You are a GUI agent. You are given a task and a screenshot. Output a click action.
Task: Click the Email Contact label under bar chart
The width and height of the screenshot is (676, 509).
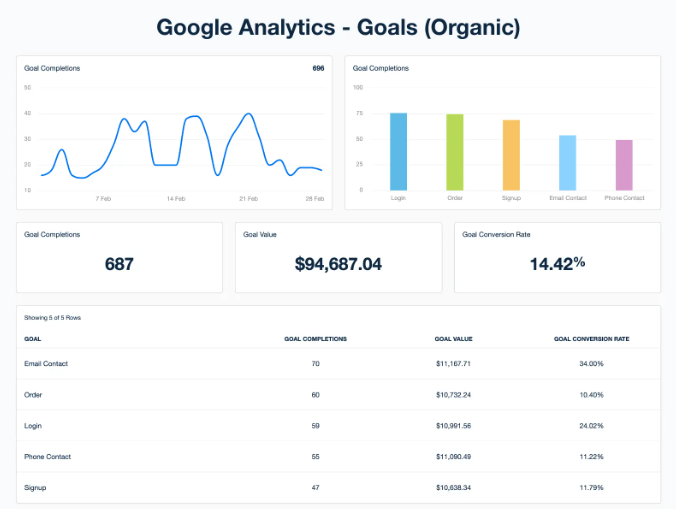click(x=568, y=198)
